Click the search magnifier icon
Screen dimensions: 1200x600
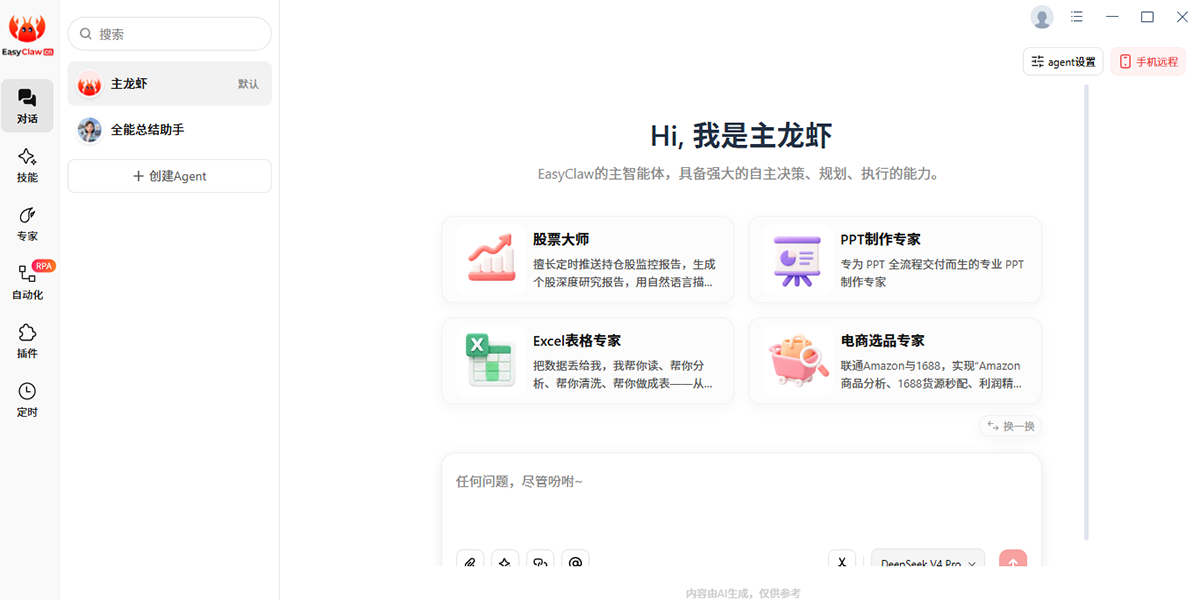click(x=86, y=34)
